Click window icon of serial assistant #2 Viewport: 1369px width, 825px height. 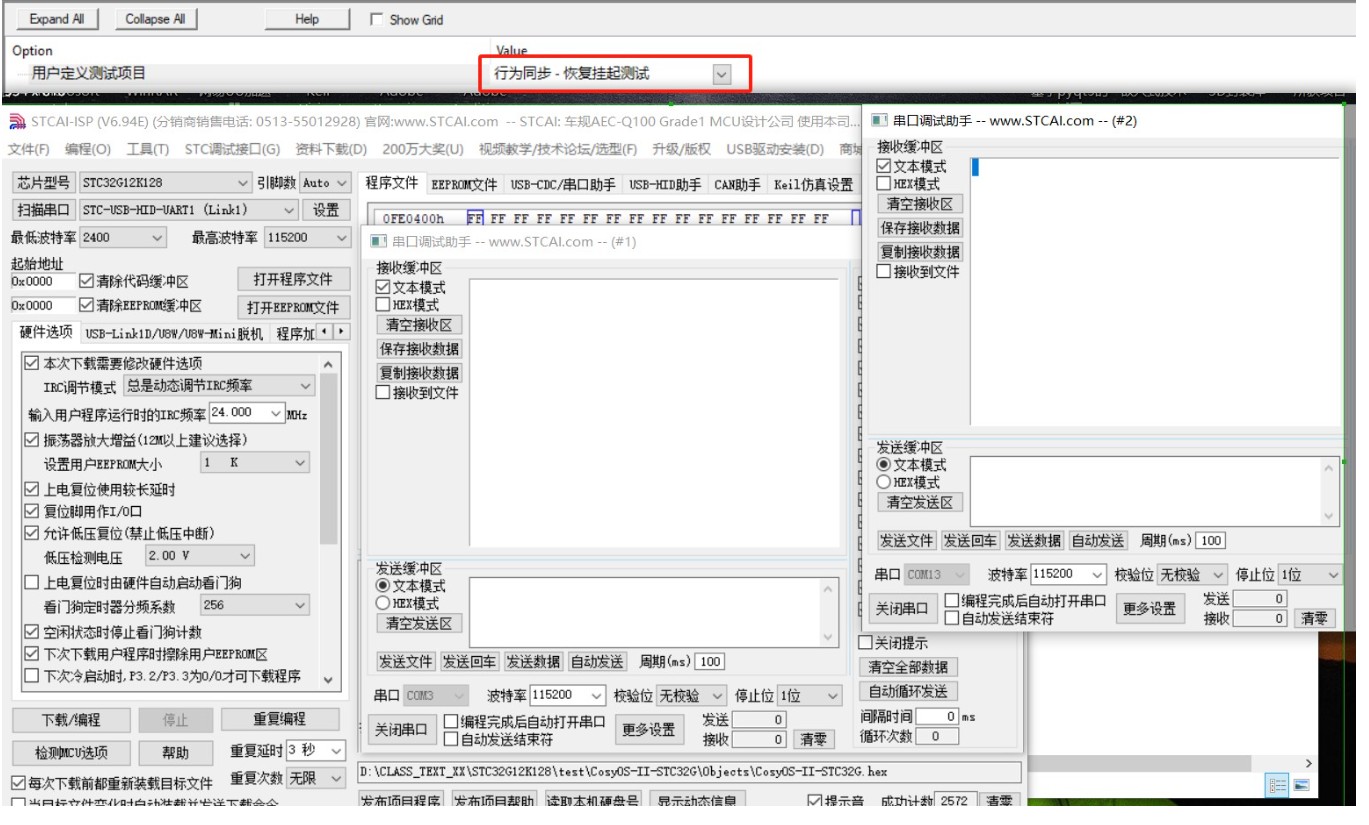879,121
